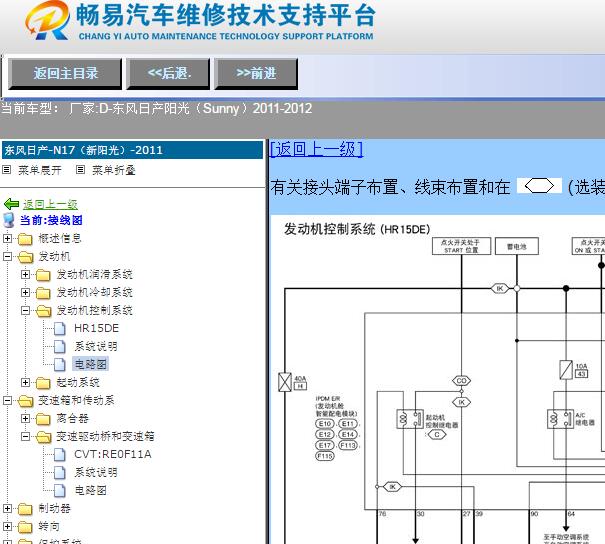This screenshot has width=605, height=544.
Task: Expand the 概述信息 folder node
Action: tap(7, 238)
